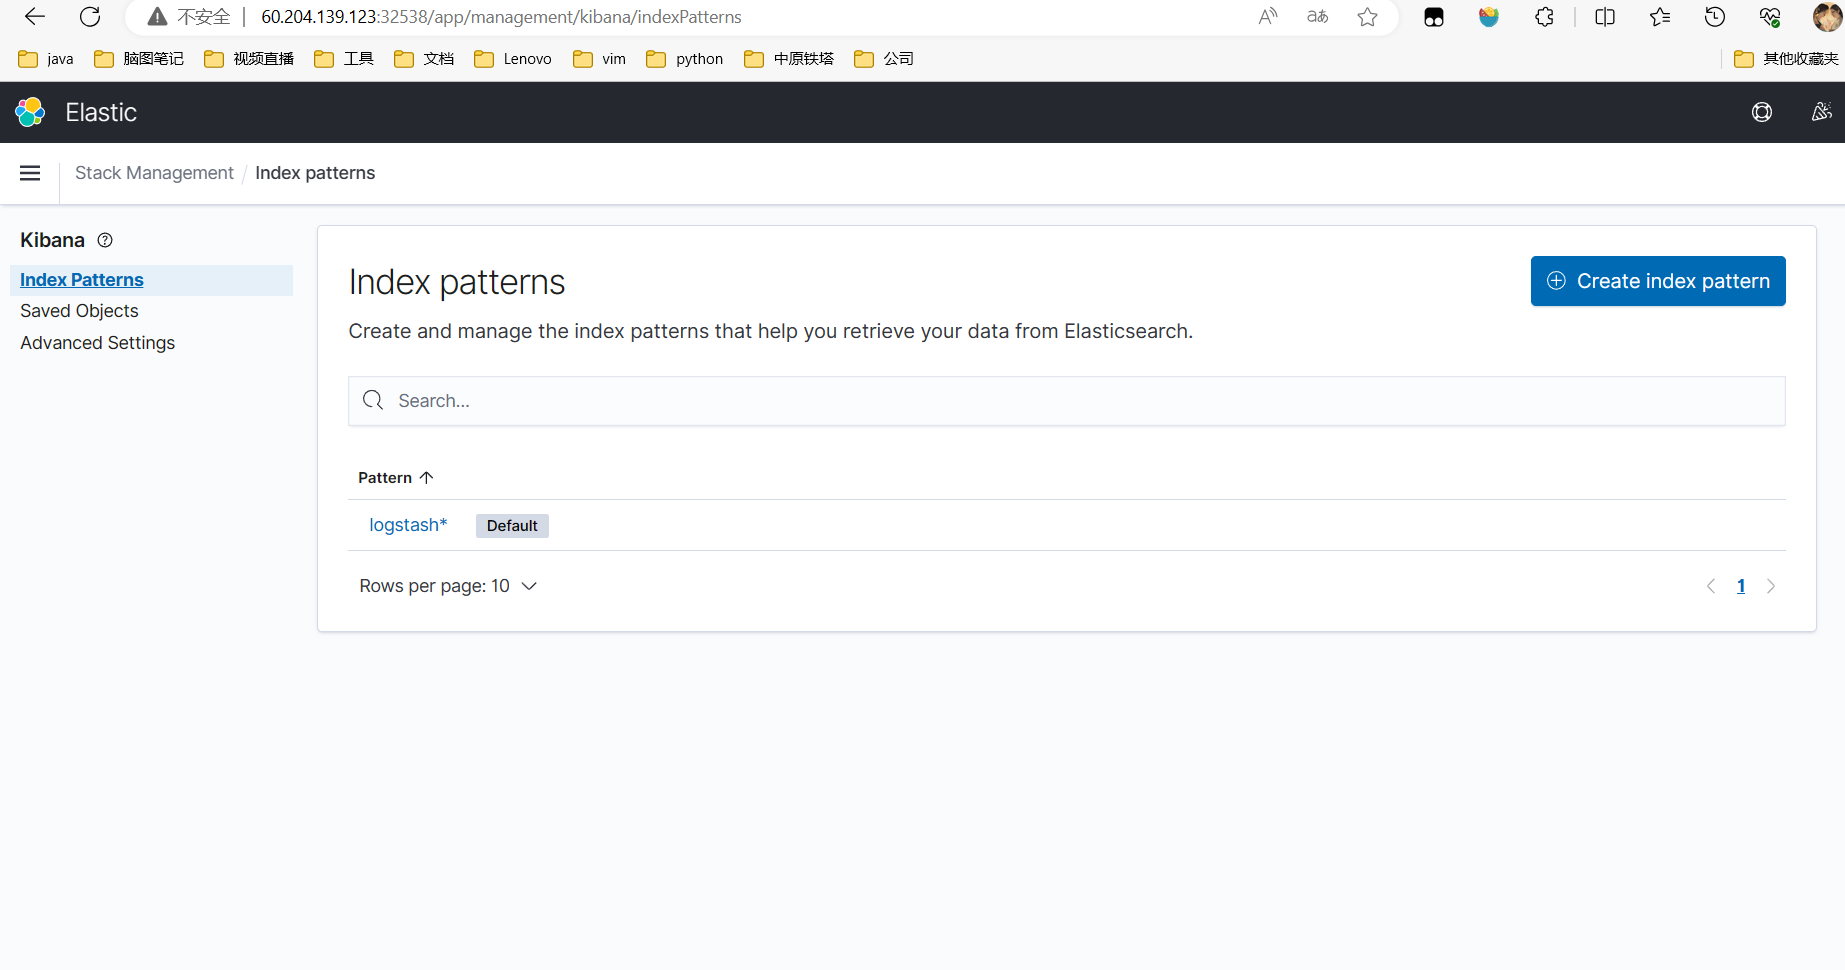
Task: Go back using the browser back arrow
Action: pos(35,17)
